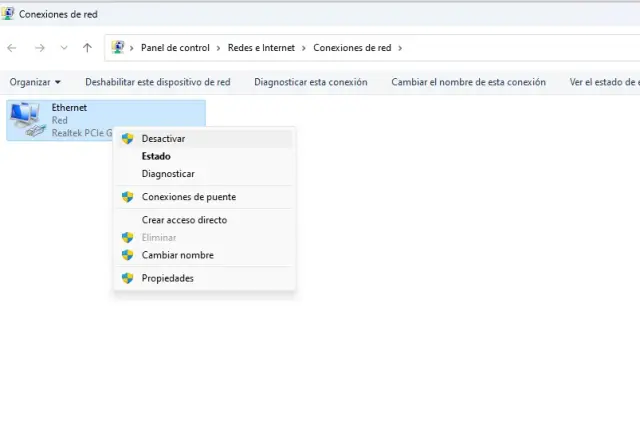This screenshot has height=445, width=640.
Task: Click the Ethernet network adapter icon
Action: (x=26, y=120)
